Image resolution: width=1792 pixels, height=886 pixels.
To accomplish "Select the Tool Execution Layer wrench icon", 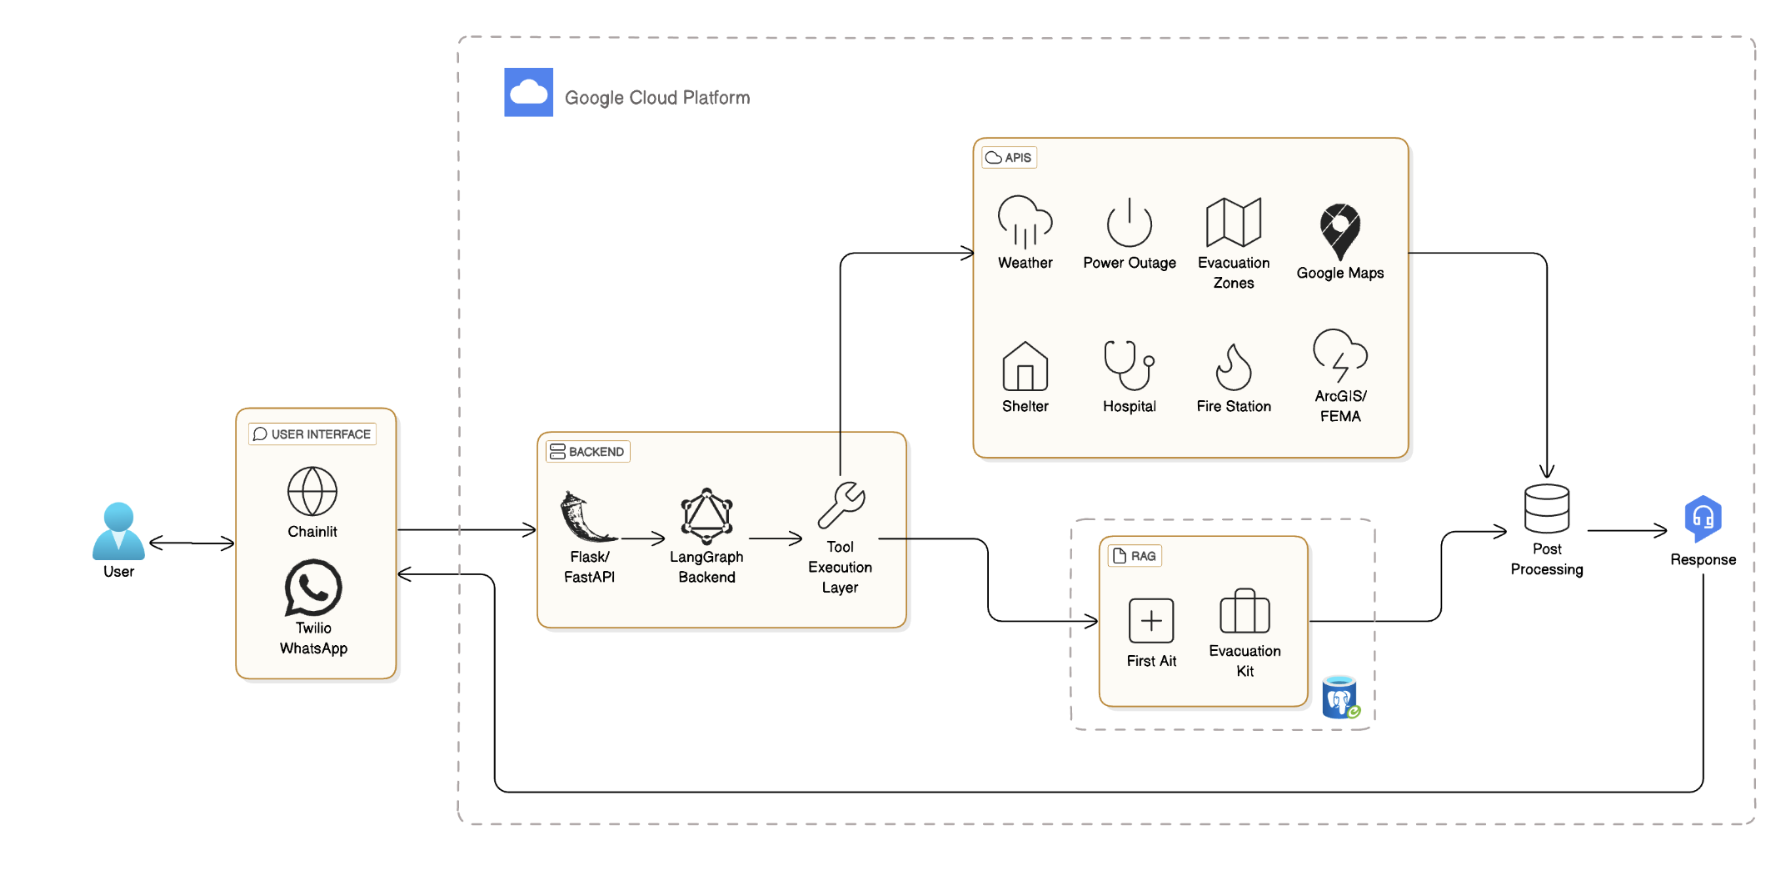I will (x=841, y=505).
